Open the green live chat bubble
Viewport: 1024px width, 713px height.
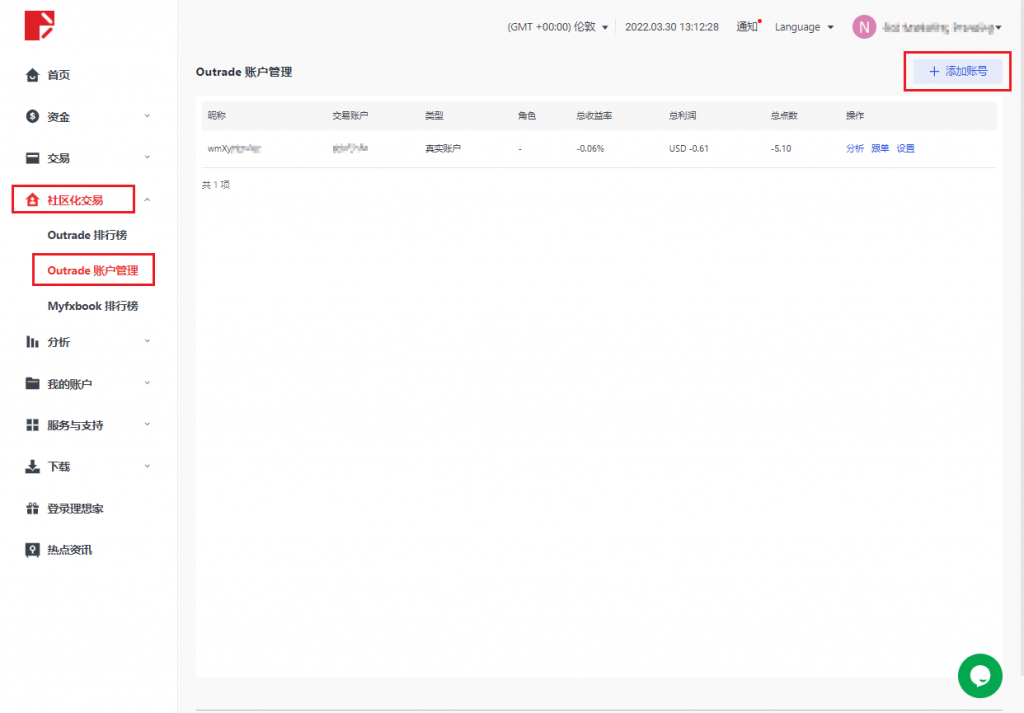(x=979, y=676)
